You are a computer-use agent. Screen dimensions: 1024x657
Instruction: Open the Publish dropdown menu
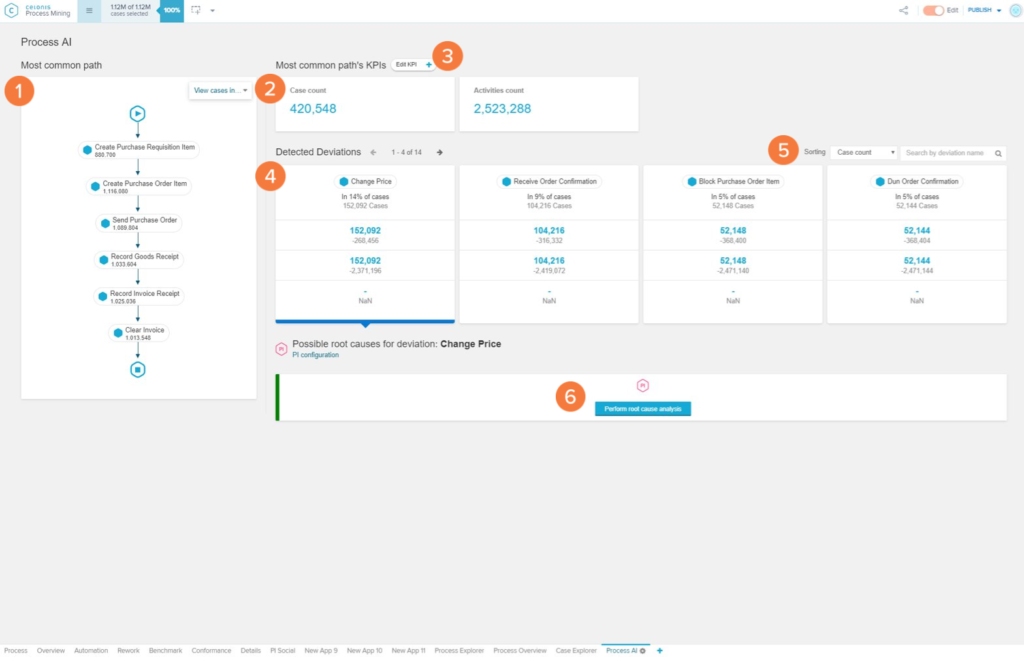(x=984, y=10)
